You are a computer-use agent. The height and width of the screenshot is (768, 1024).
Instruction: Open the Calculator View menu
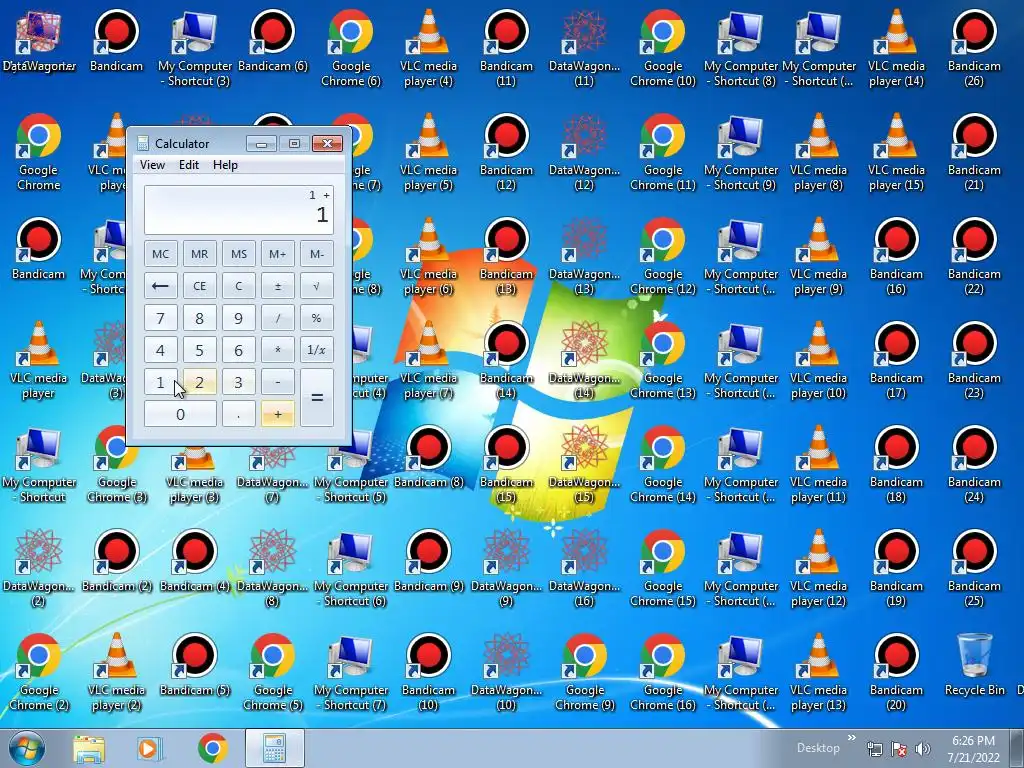(152, 165)
